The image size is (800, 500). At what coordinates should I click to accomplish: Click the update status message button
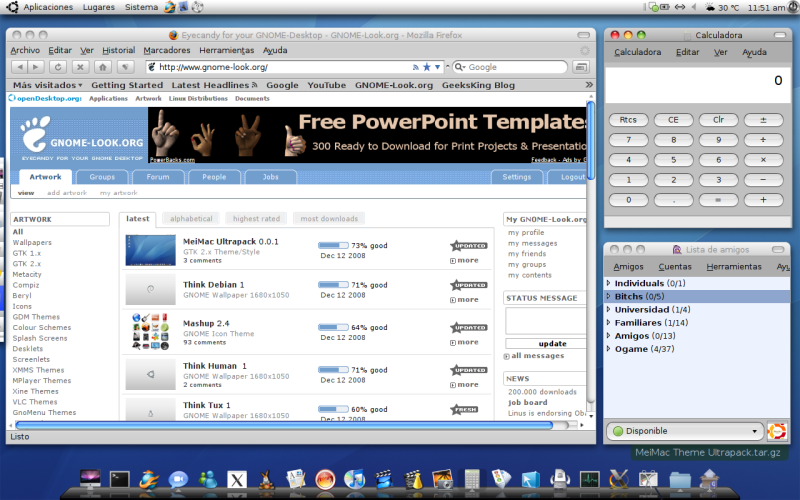[546, 343]
